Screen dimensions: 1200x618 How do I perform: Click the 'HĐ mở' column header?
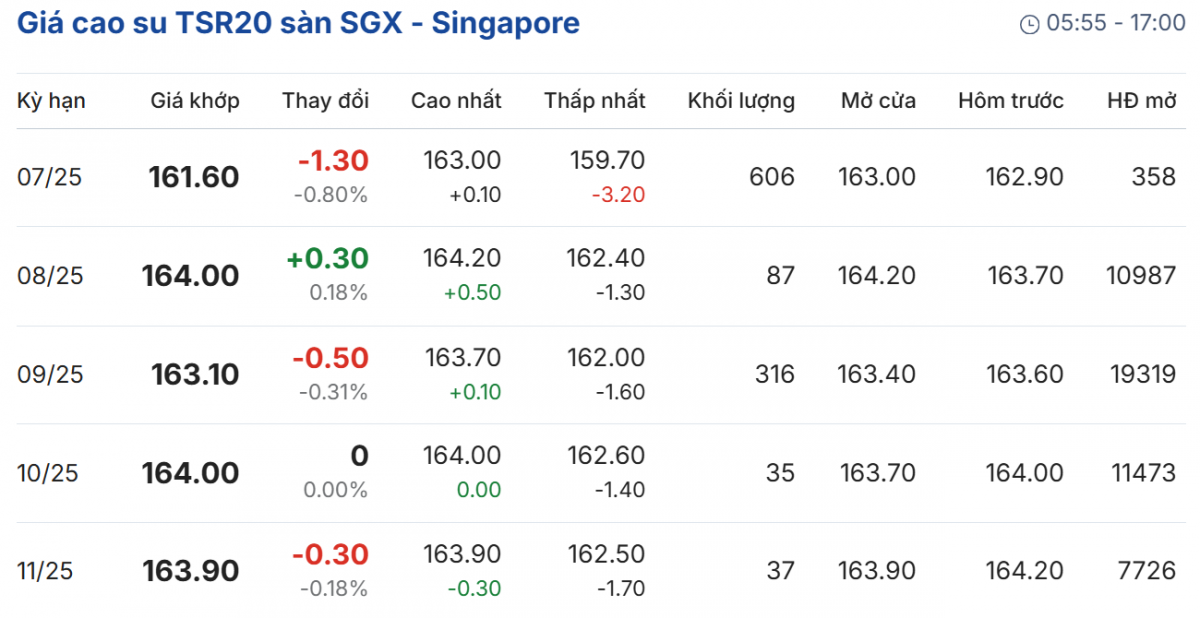(x=1141, y=100)
